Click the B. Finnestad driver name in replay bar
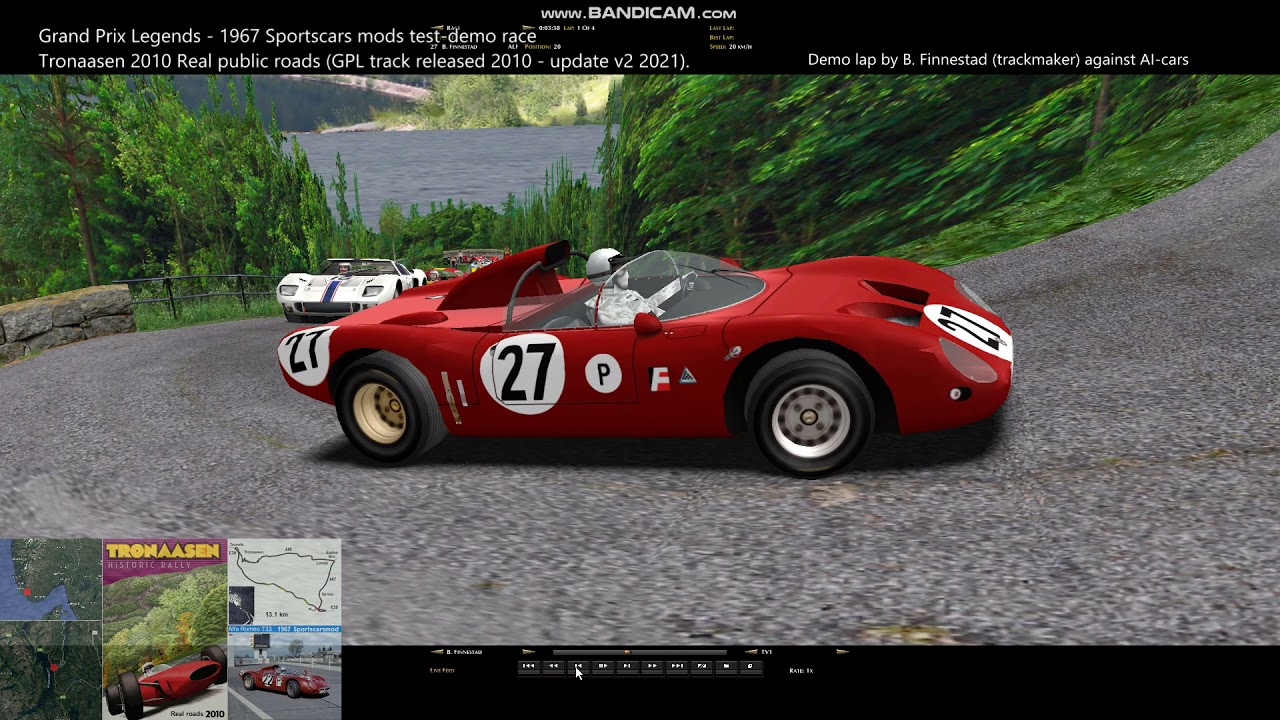1280x720 pixels. [464, 652]
